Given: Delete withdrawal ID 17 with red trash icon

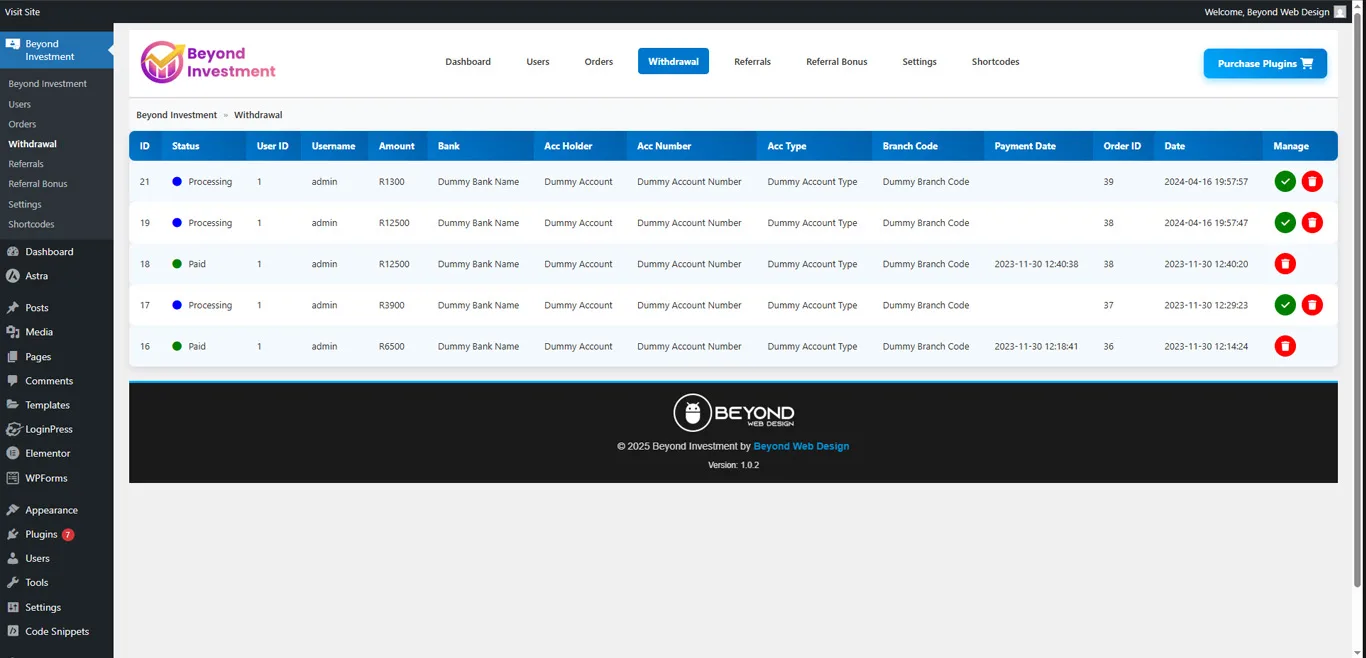Looking at the screenshot, I should click(1312, 305).
